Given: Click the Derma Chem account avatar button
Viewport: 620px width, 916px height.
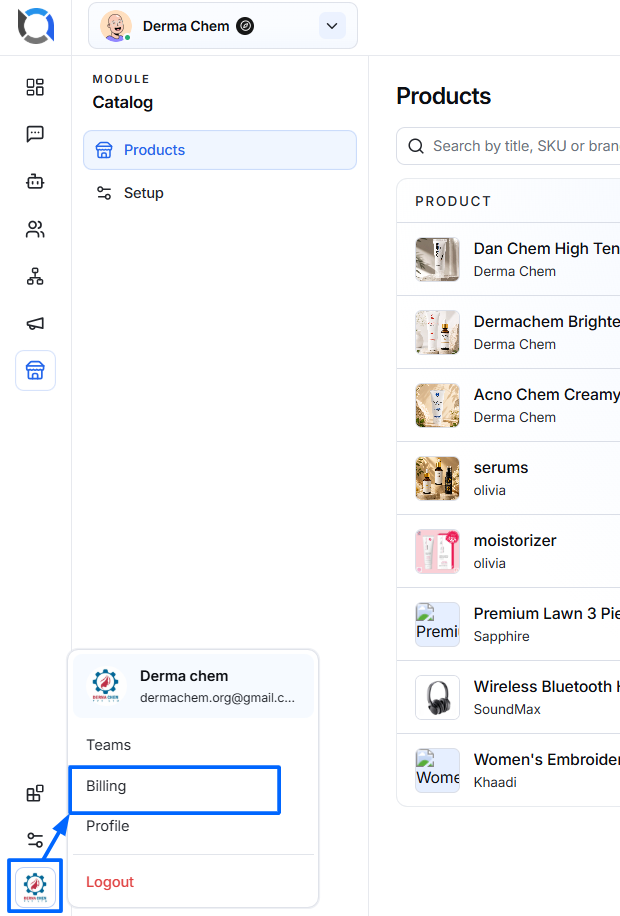Looking at the screenshot, I should 35,886.
